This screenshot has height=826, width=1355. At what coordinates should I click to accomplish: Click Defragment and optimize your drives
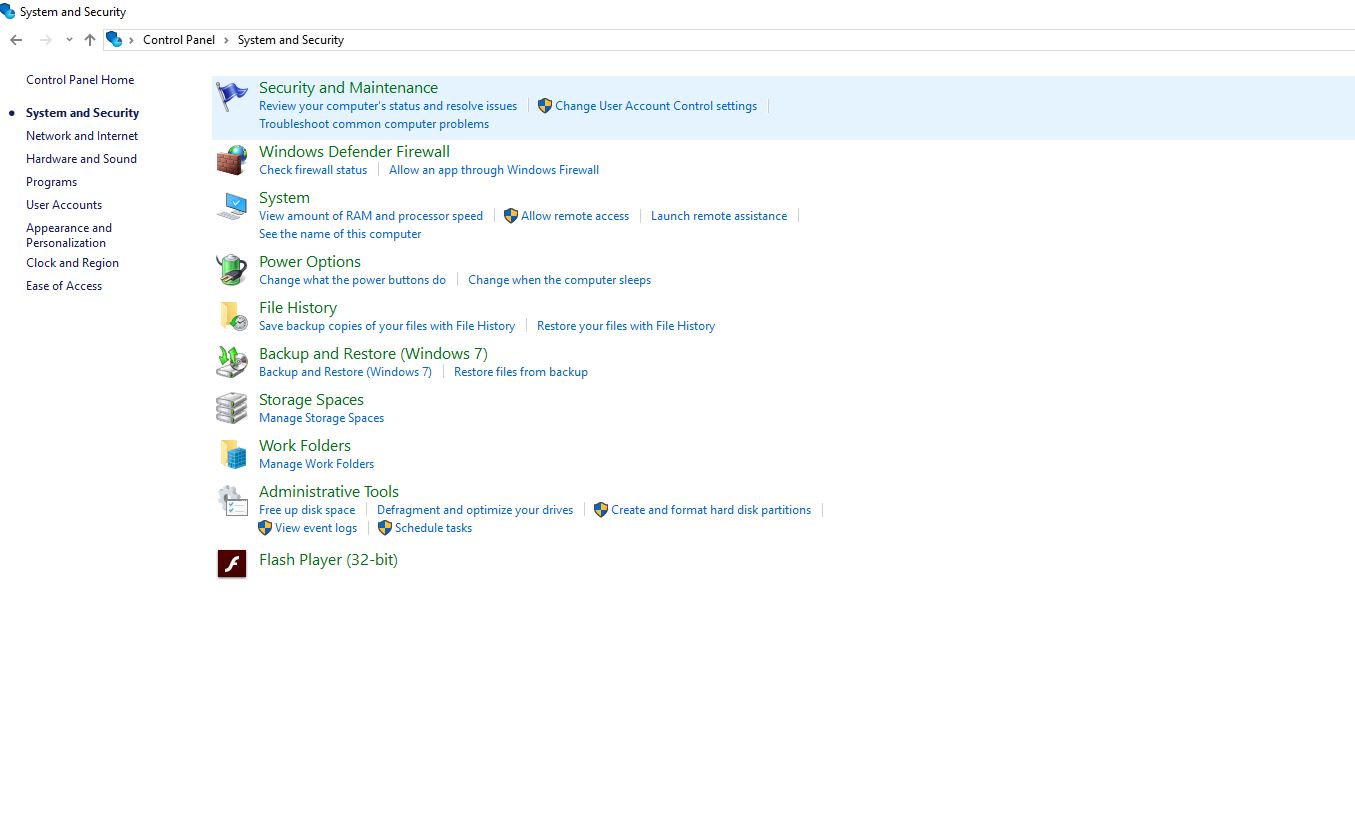(x=475, y=510)
